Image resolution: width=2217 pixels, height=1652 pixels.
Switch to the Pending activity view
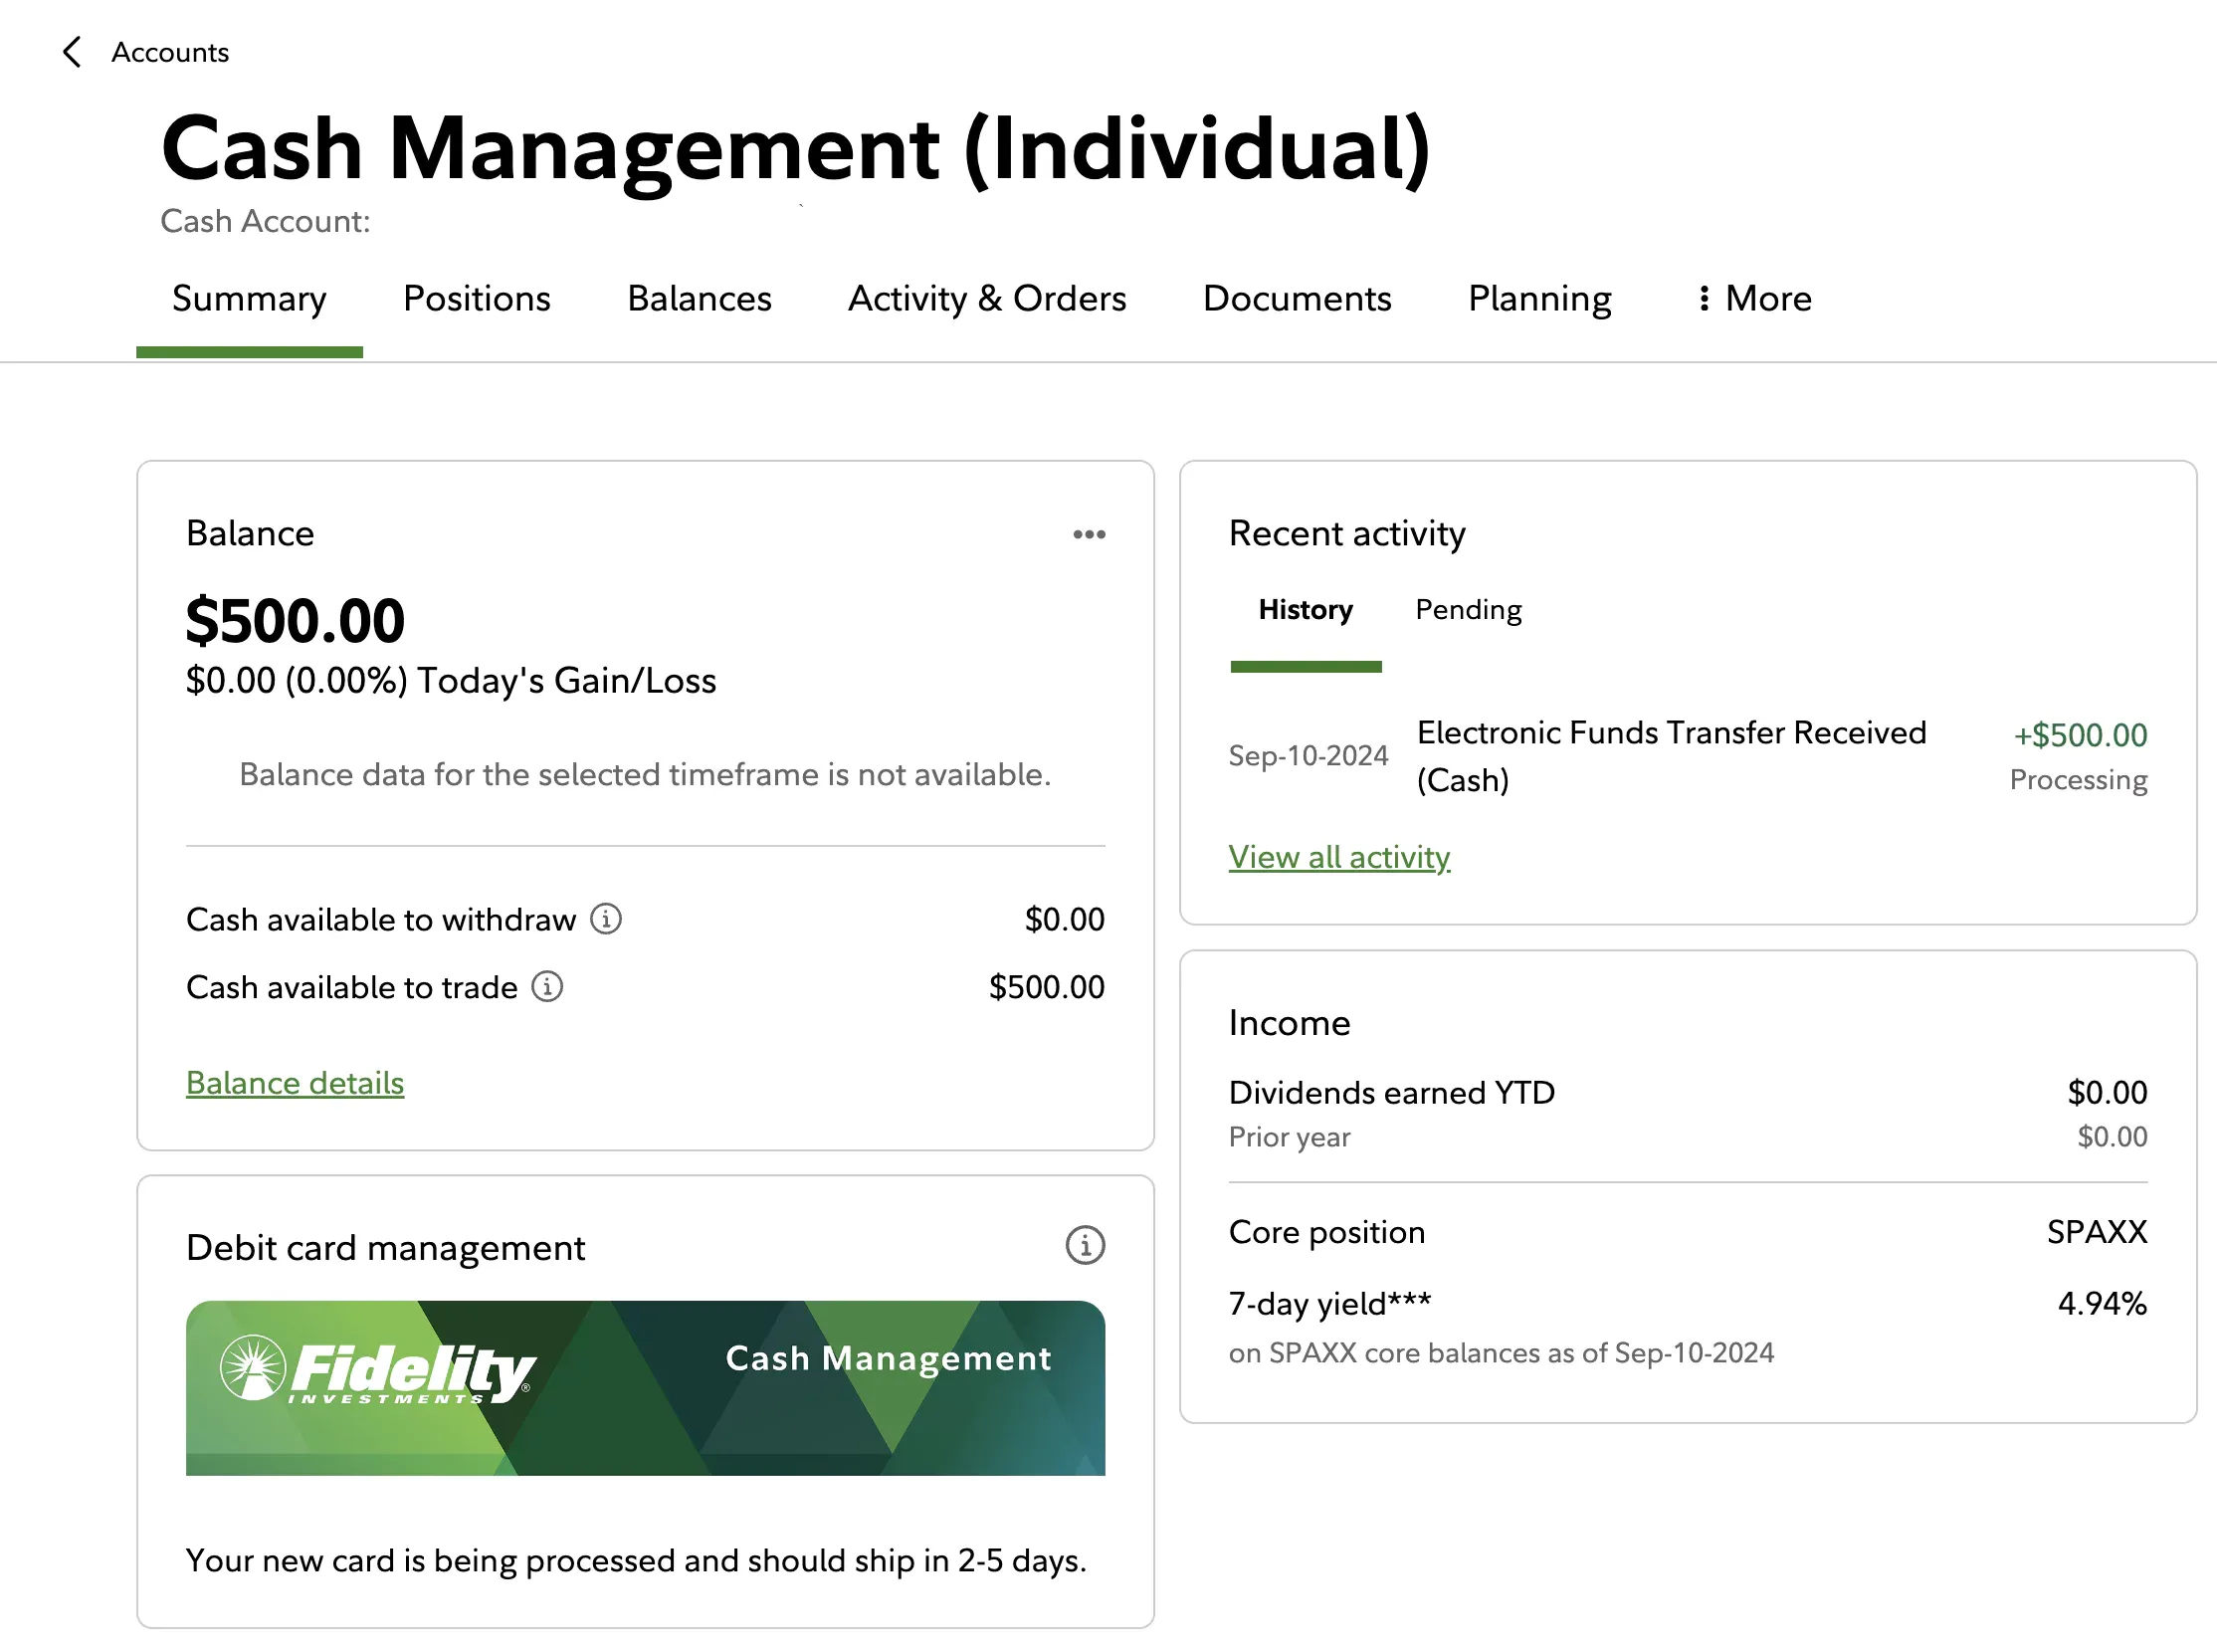(x=1468, y=609)
